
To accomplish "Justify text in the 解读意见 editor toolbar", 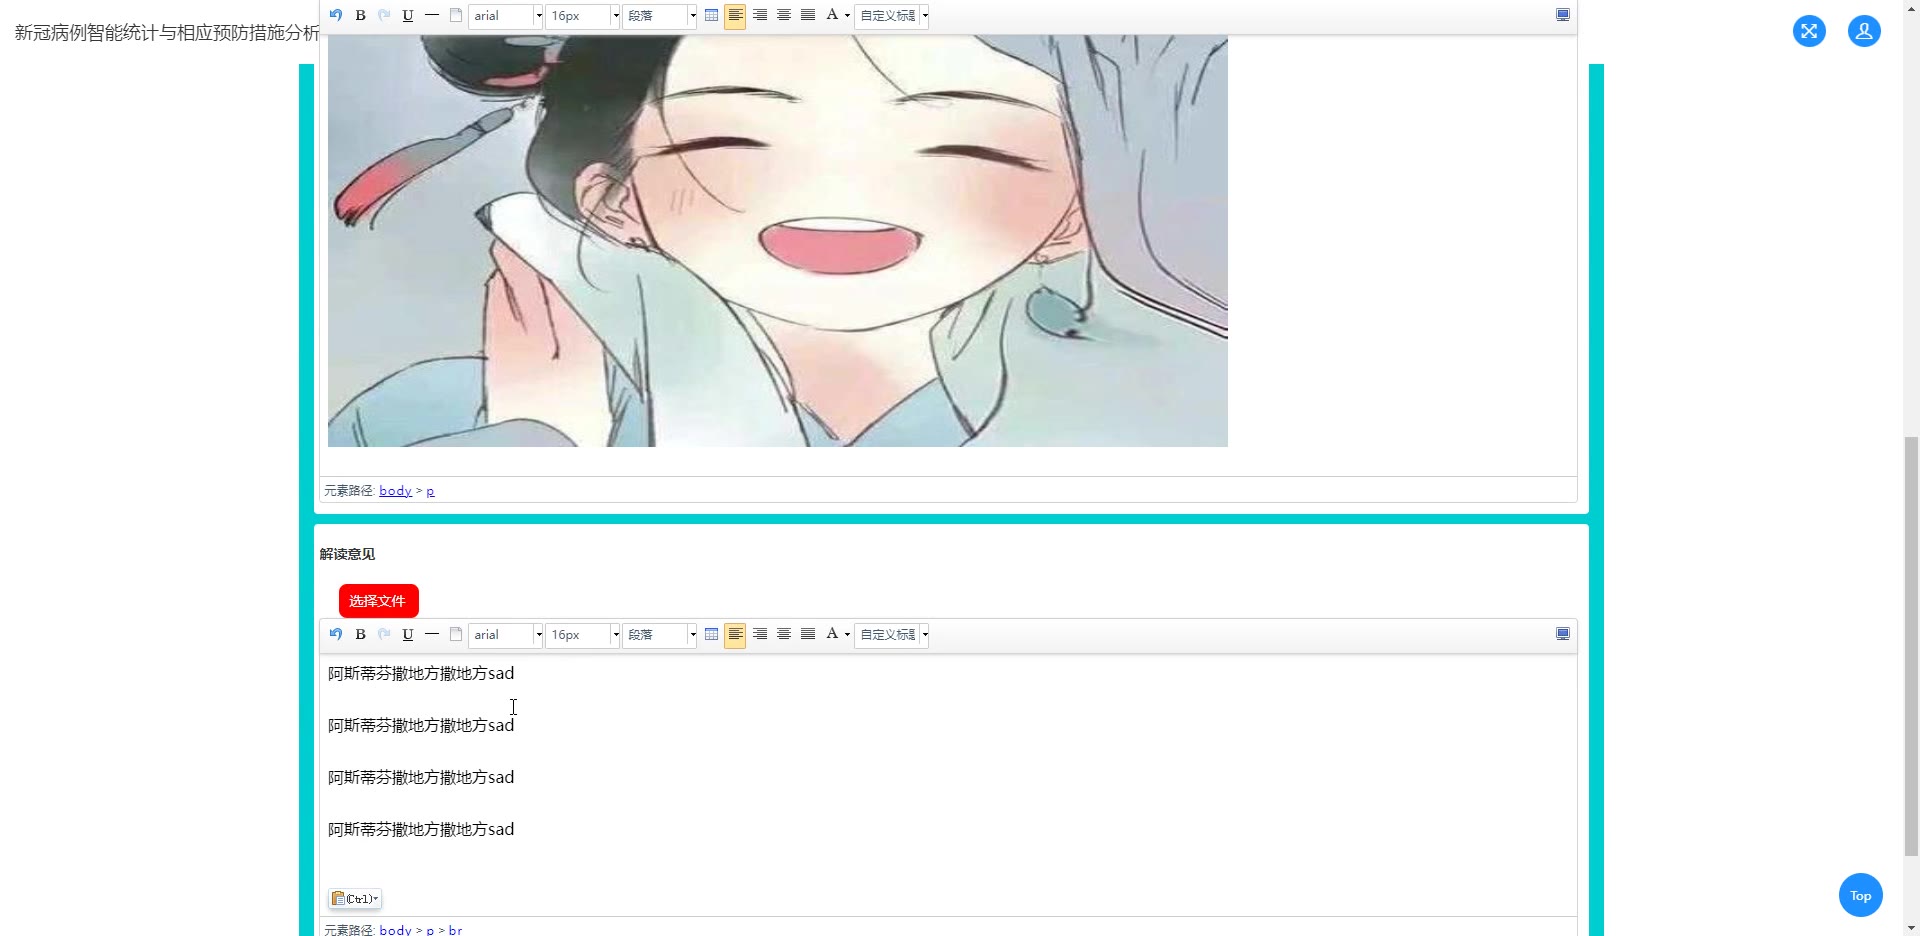I will coord(808,634).
